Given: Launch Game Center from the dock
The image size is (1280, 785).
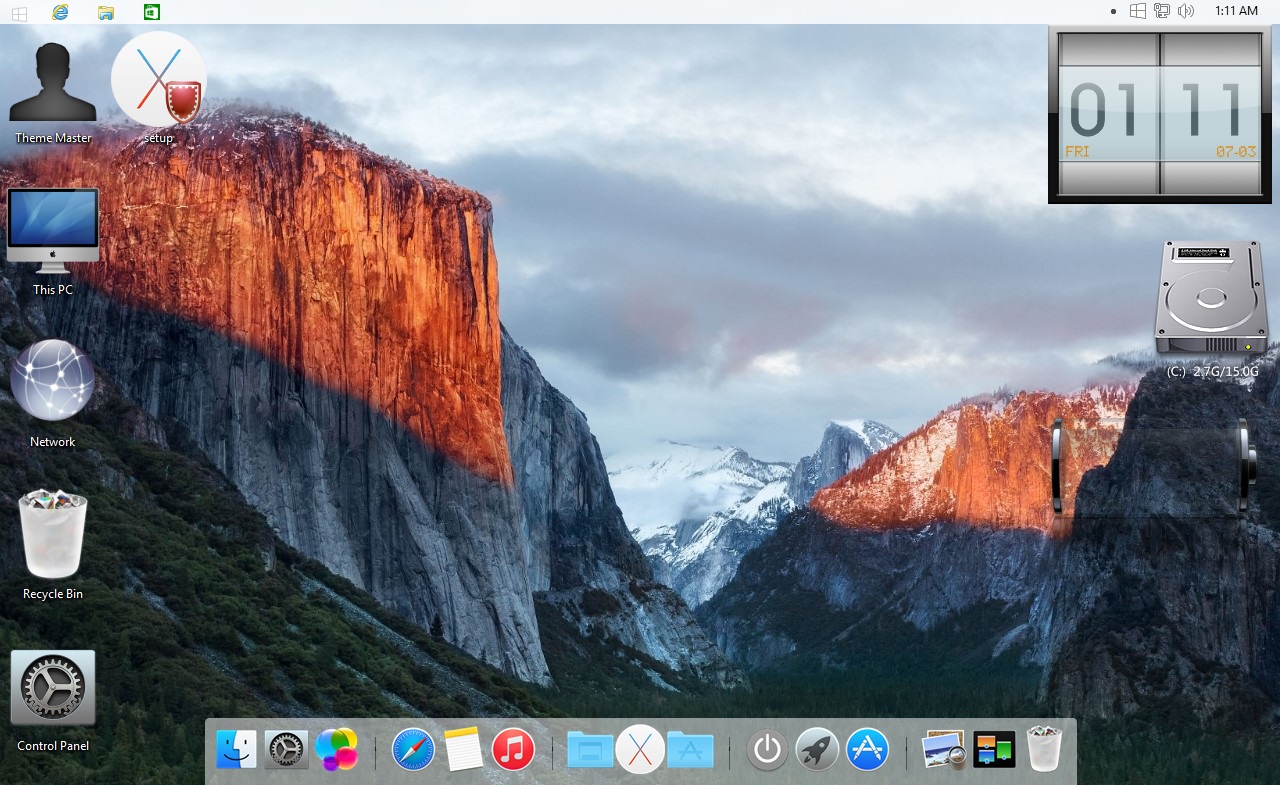Looking at the screenshot, I should [x=337, y=749].
